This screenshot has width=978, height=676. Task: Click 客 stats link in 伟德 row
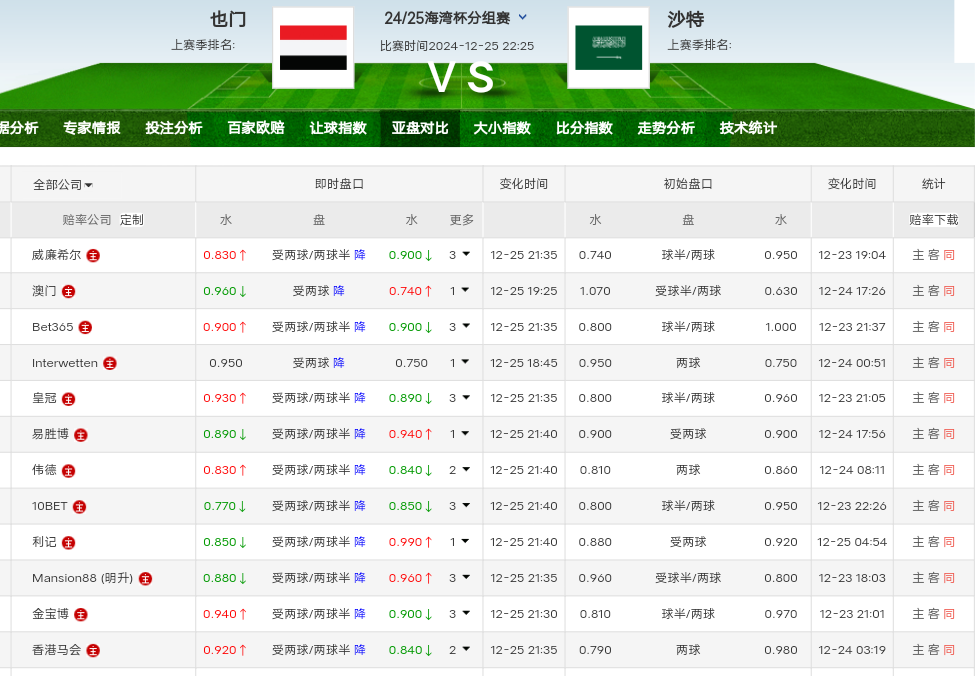(934, 470)
